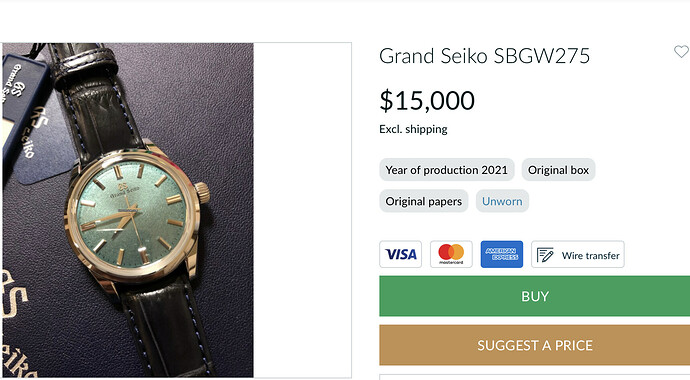Click the blank area beside product photo

(x=302, y=210)
